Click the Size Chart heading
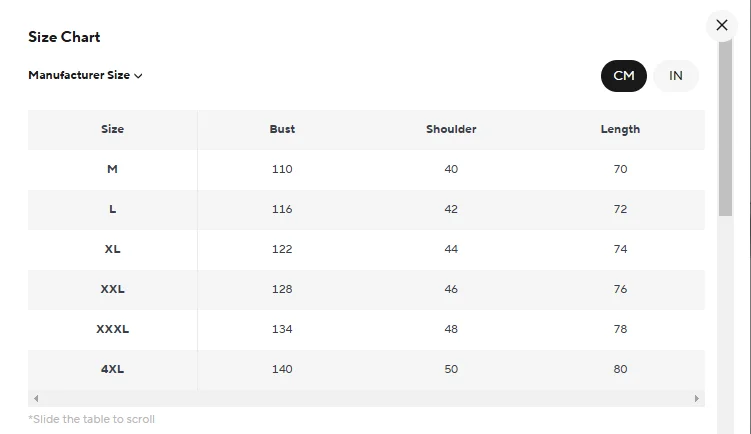The width and height of the screenshot is (751, 434). click(64, 37)
